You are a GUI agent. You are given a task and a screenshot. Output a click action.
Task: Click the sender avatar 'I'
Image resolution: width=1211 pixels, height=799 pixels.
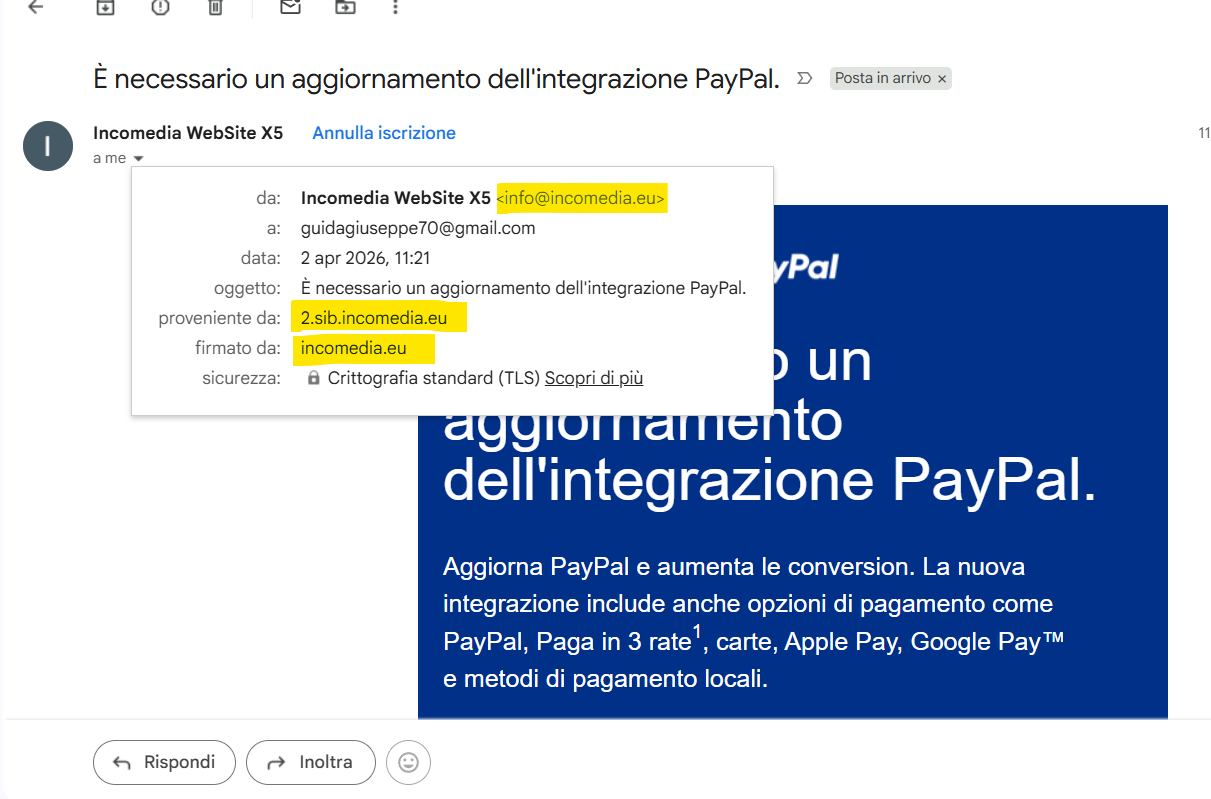point(48,146)
